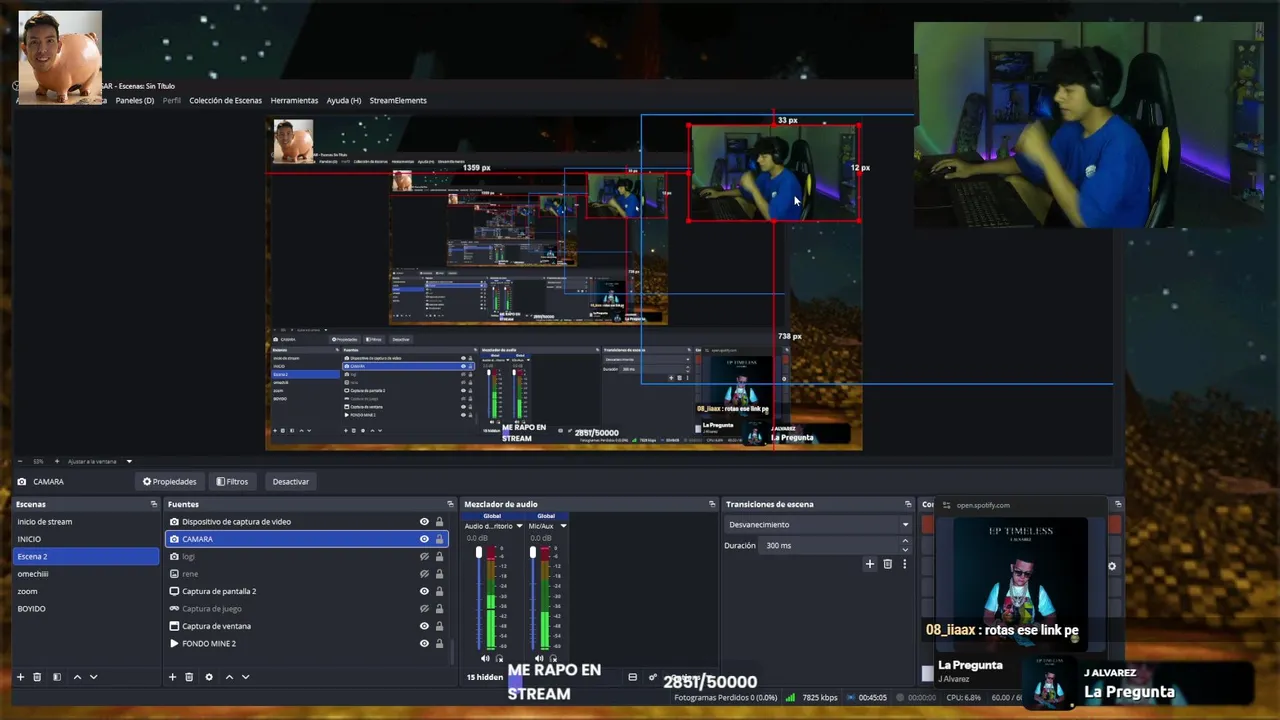Toggle lock on FONDO MINE 2 source
The image size is (1280, 720).
coord(439,643)
